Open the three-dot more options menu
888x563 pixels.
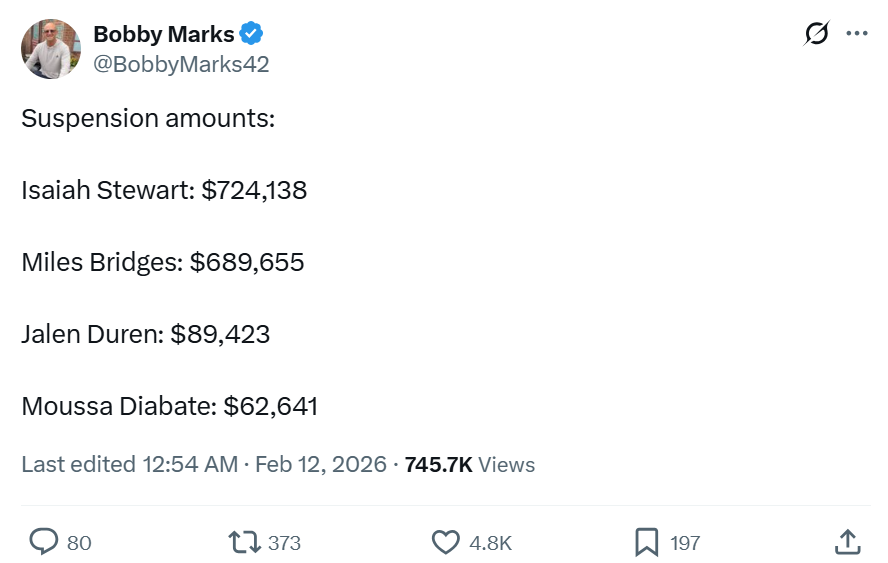857,34
